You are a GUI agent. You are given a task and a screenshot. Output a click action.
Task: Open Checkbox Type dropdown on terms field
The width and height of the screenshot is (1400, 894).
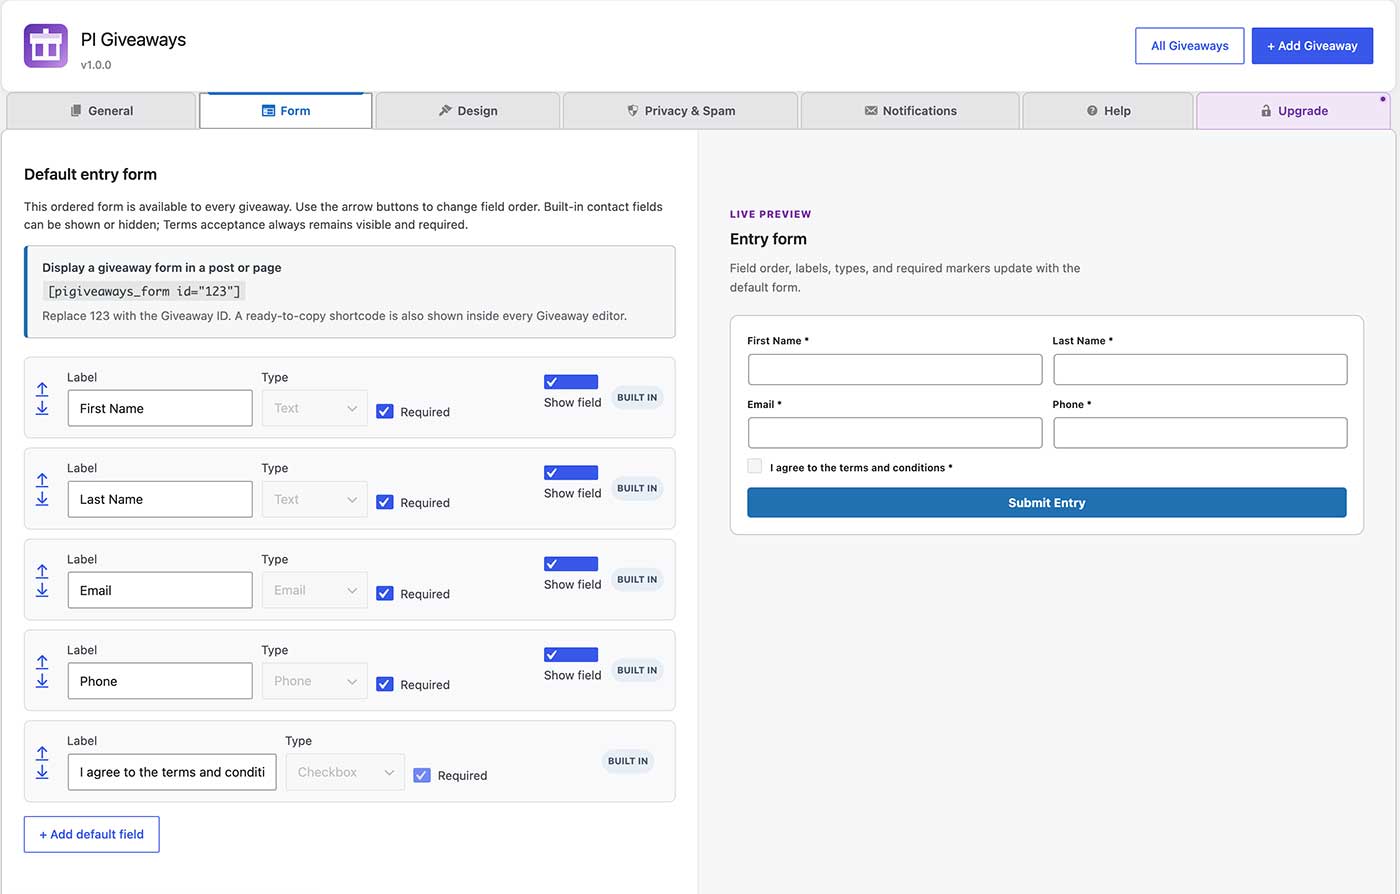[345, 772]
